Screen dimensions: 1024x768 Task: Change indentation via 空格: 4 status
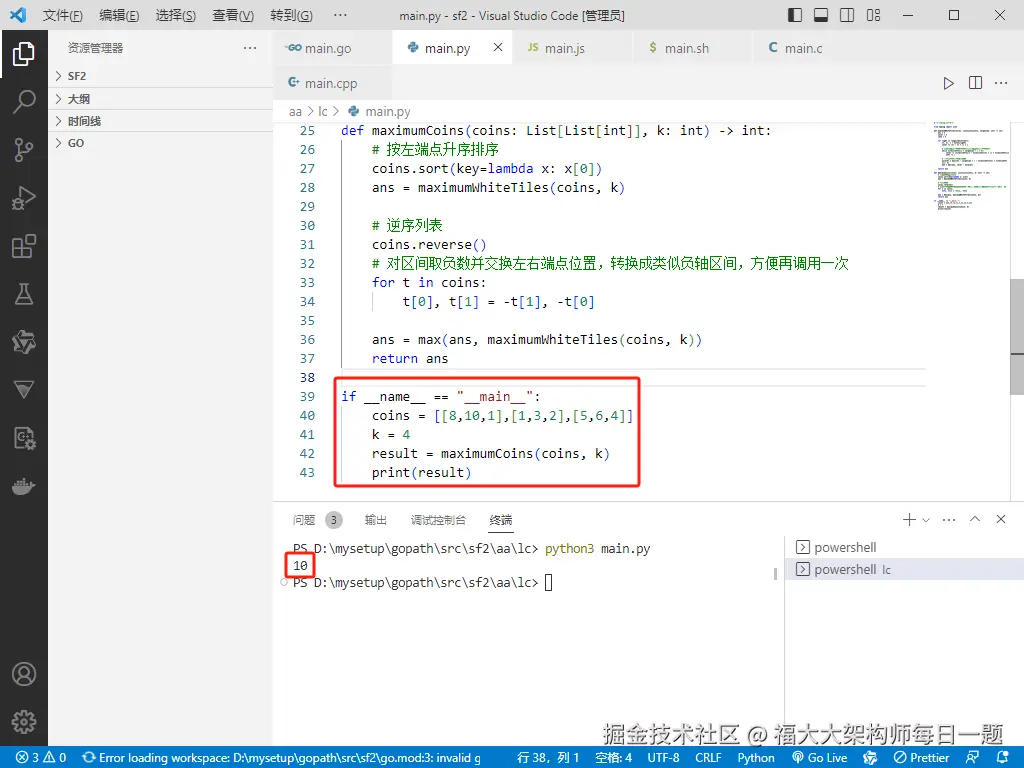[613, 758]
